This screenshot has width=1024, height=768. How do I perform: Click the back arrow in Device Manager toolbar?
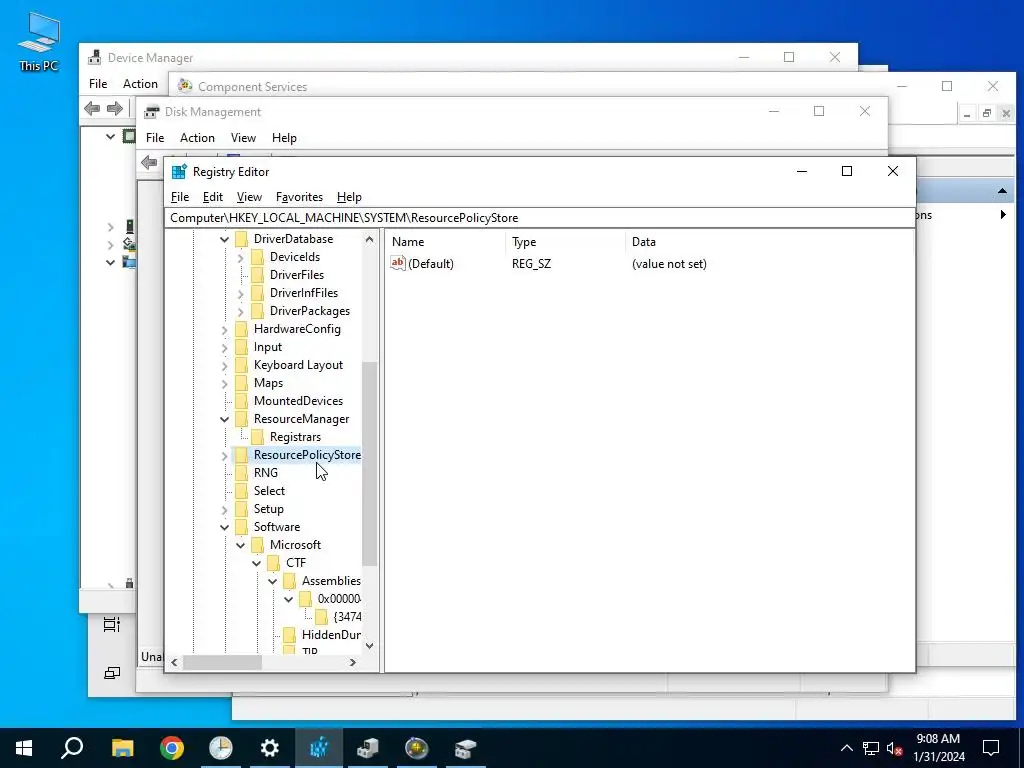pos(92,108)
